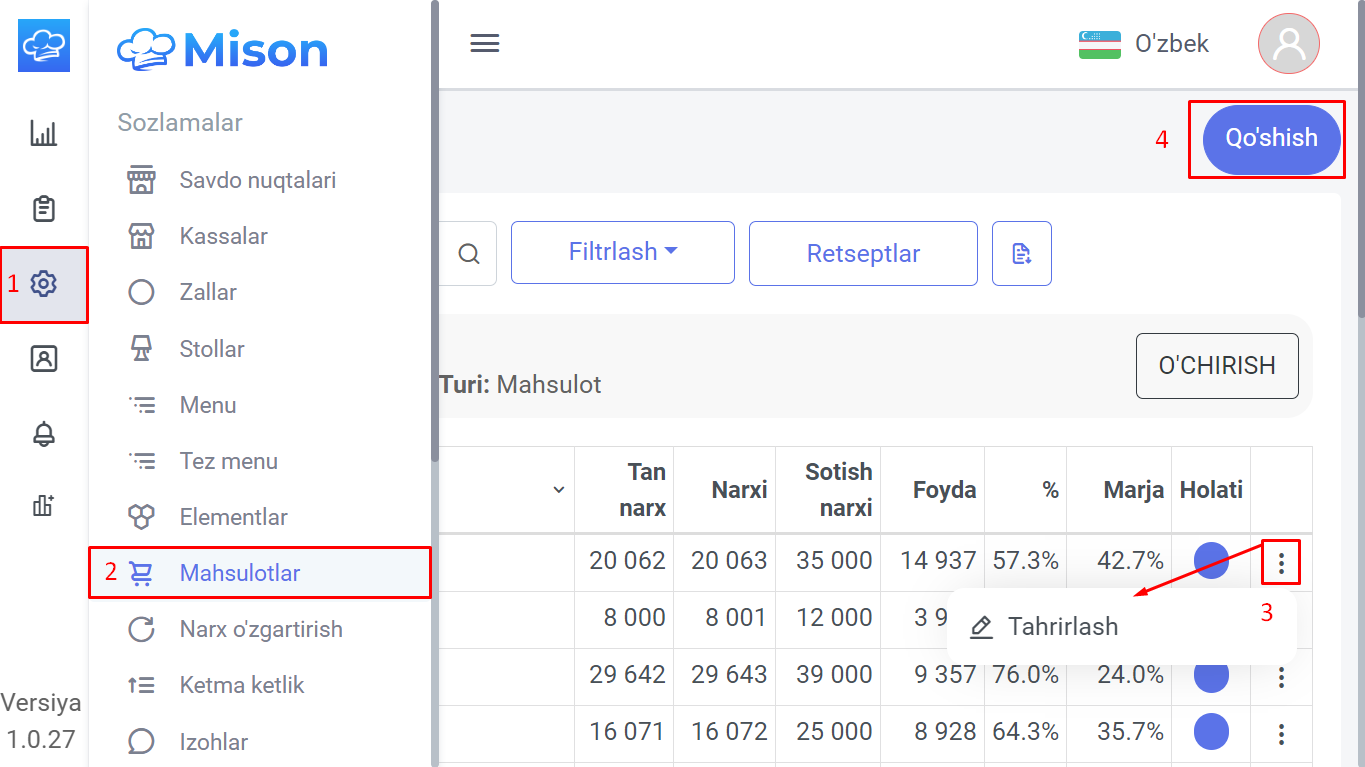
Task: Click the O'CHIRISH button
Action: (1217, 366)
